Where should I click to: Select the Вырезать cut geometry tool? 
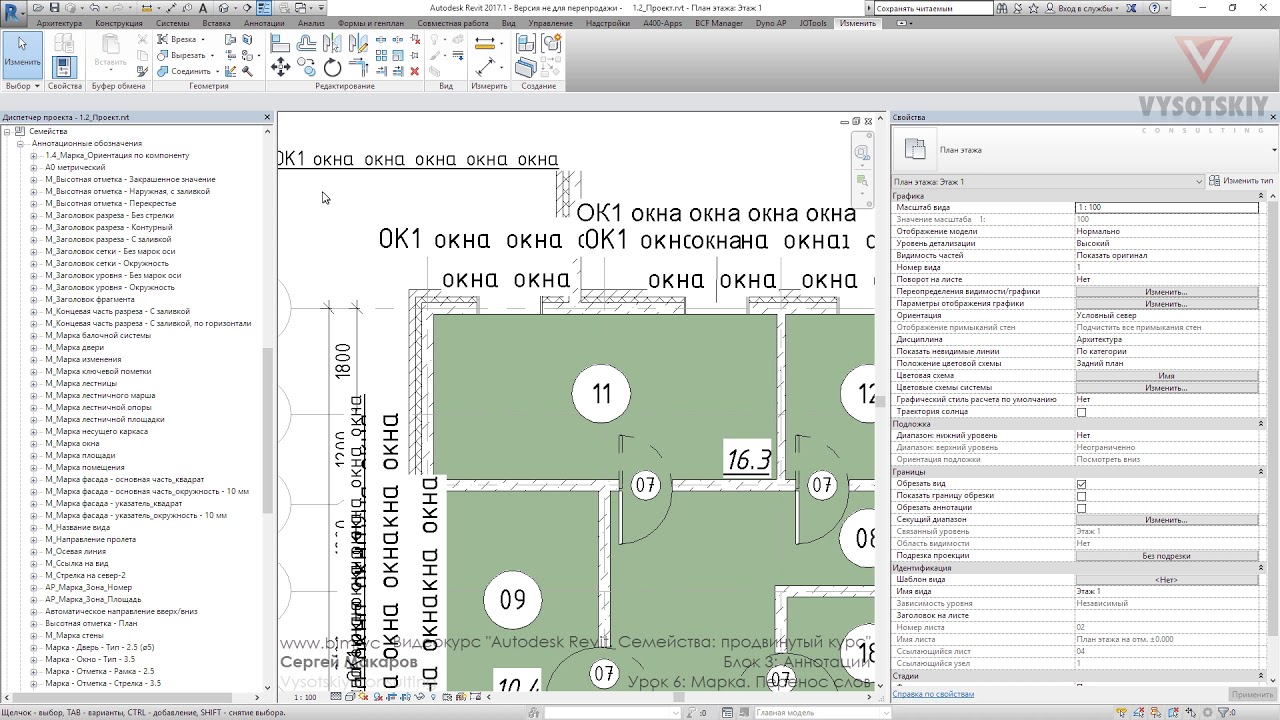coord(187,55)
